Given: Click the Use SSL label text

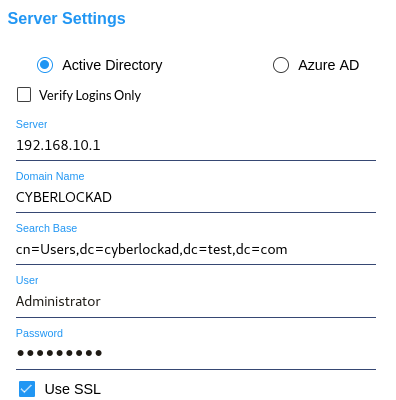Looking at the screenshot, I should click(x=73, y=389).
